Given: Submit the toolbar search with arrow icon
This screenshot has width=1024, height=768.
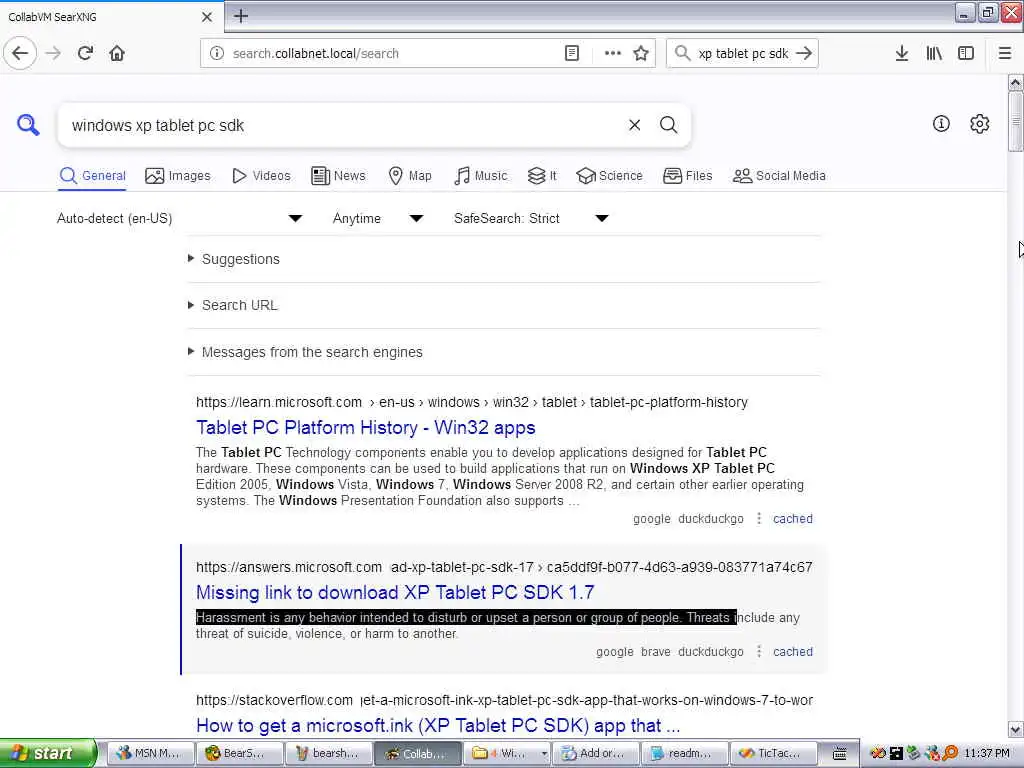Looking at the screenshot, I should (x=804, y=54).
